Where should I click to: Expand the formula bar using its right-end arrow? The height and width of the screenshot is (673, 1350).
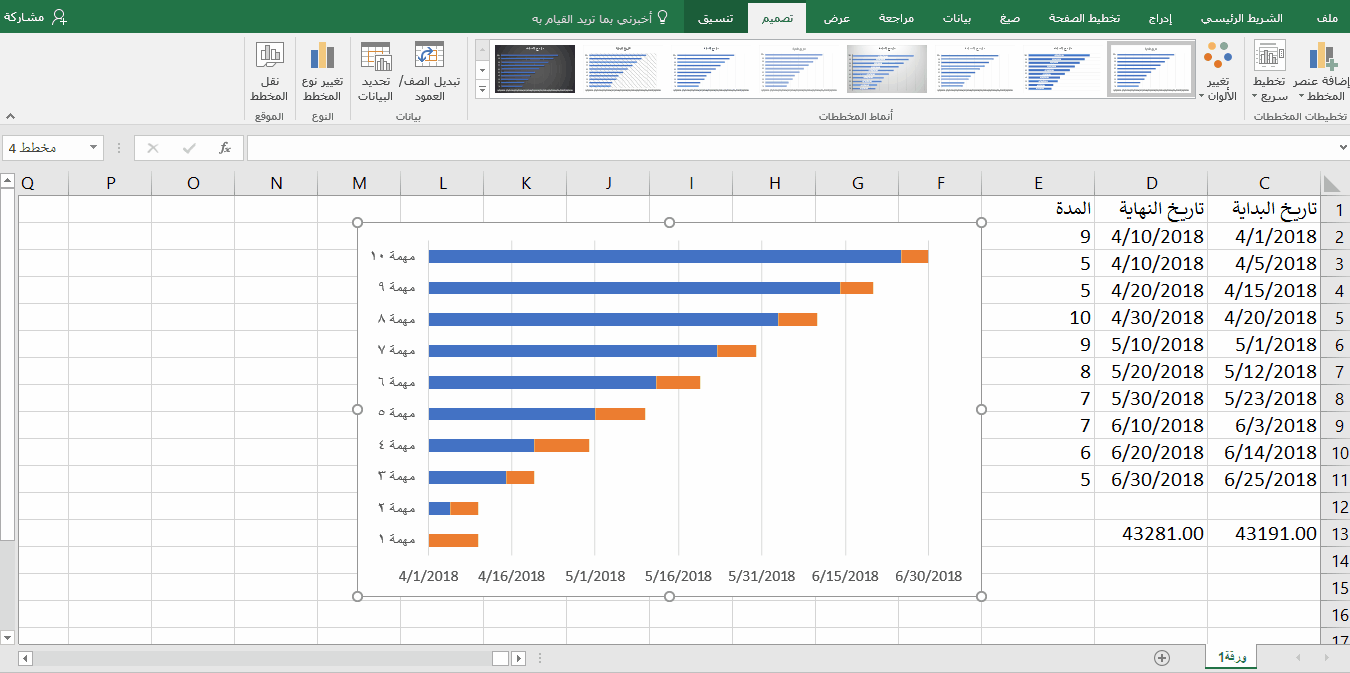(1342, 148)
